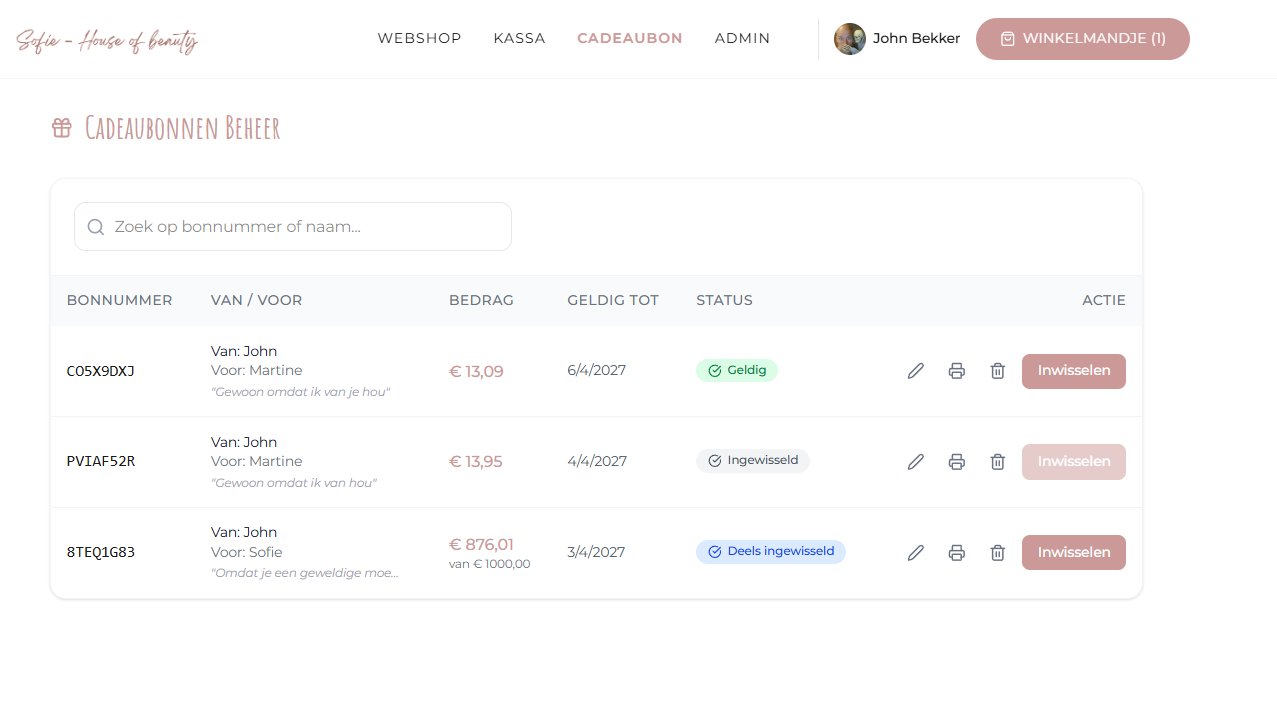Click the Sofie House of Beauty logo
This screenshot has height=706, width=1277.
pos(107,40)
